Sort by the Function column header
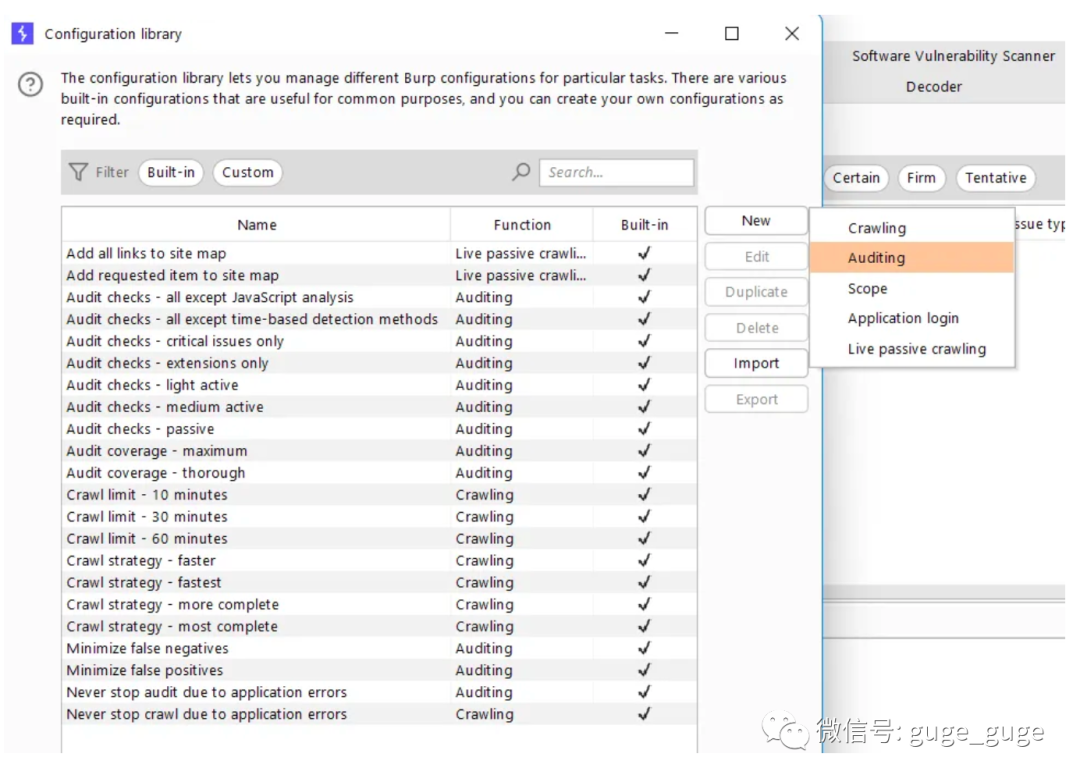This screenshot has height=782, width=1080. [521, 225]
